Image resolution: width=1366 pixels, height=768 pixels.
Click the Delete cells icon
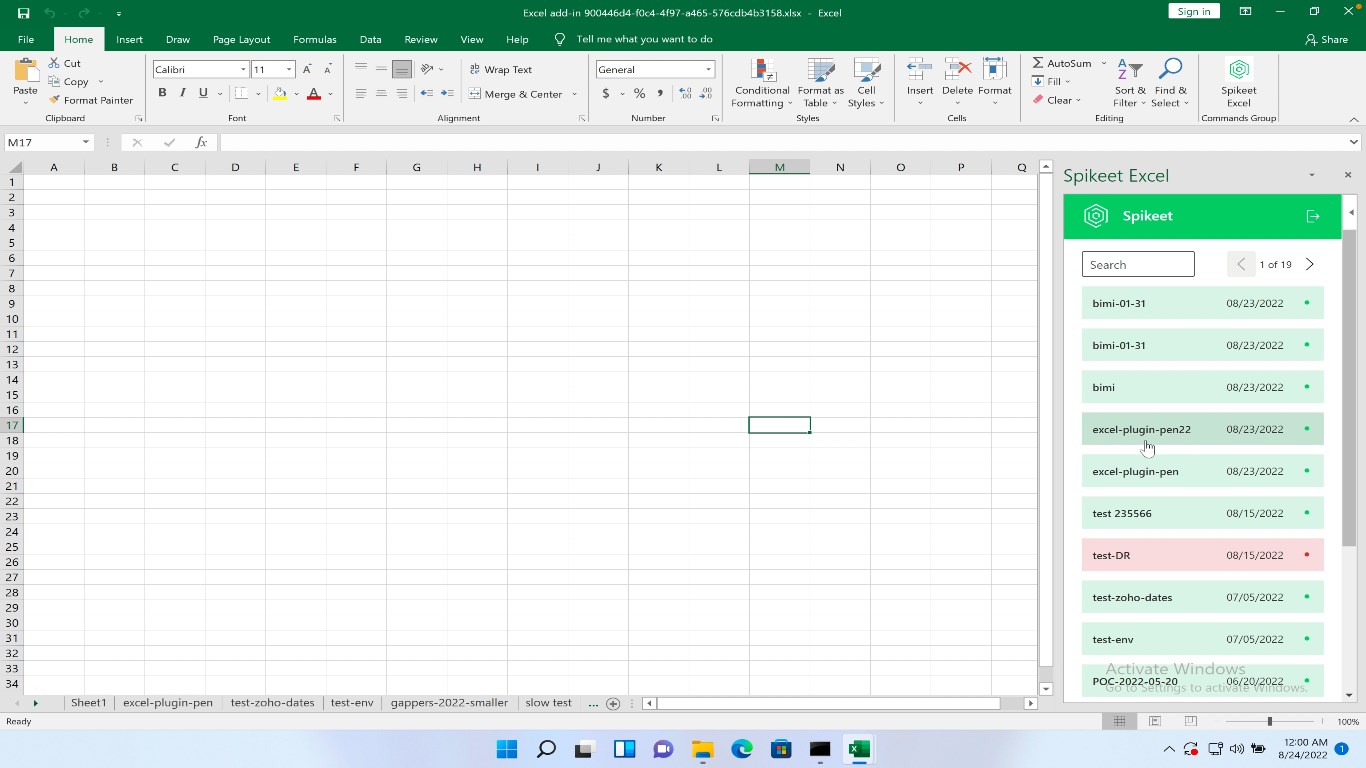click(957, 70)
